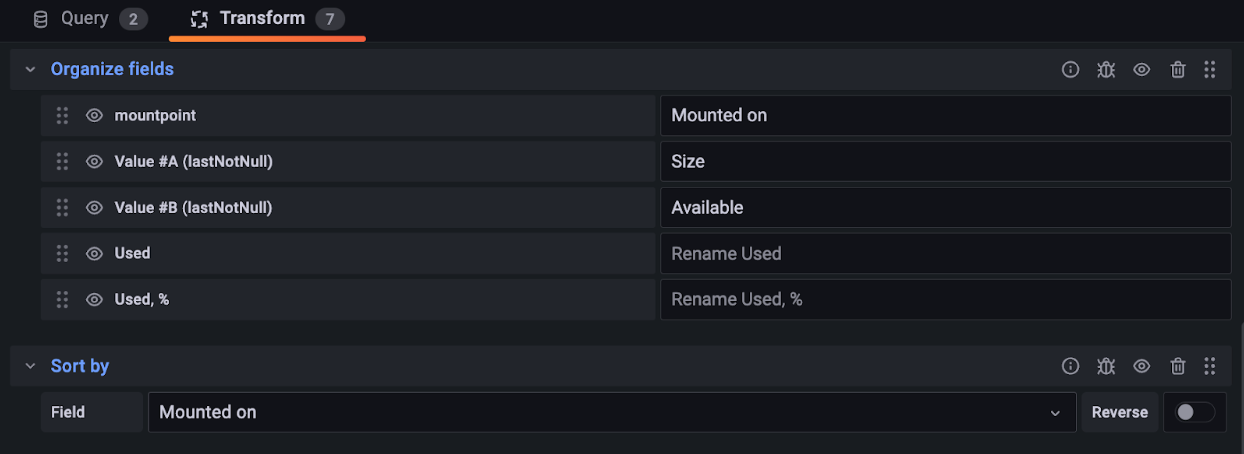
Task: Click the Organize fields title link
Action: coord(112,69)
